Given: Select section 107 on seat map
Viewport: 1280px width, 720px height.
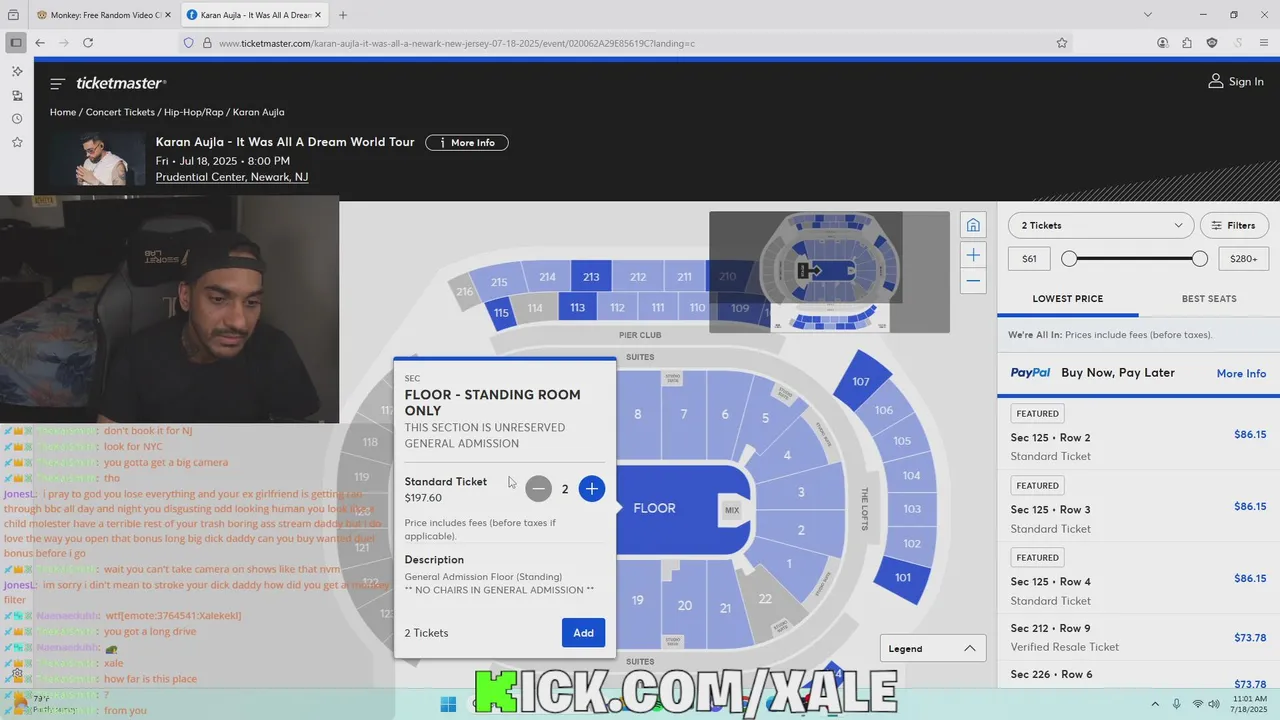Looking at the screenshot, I should point(861,381).
